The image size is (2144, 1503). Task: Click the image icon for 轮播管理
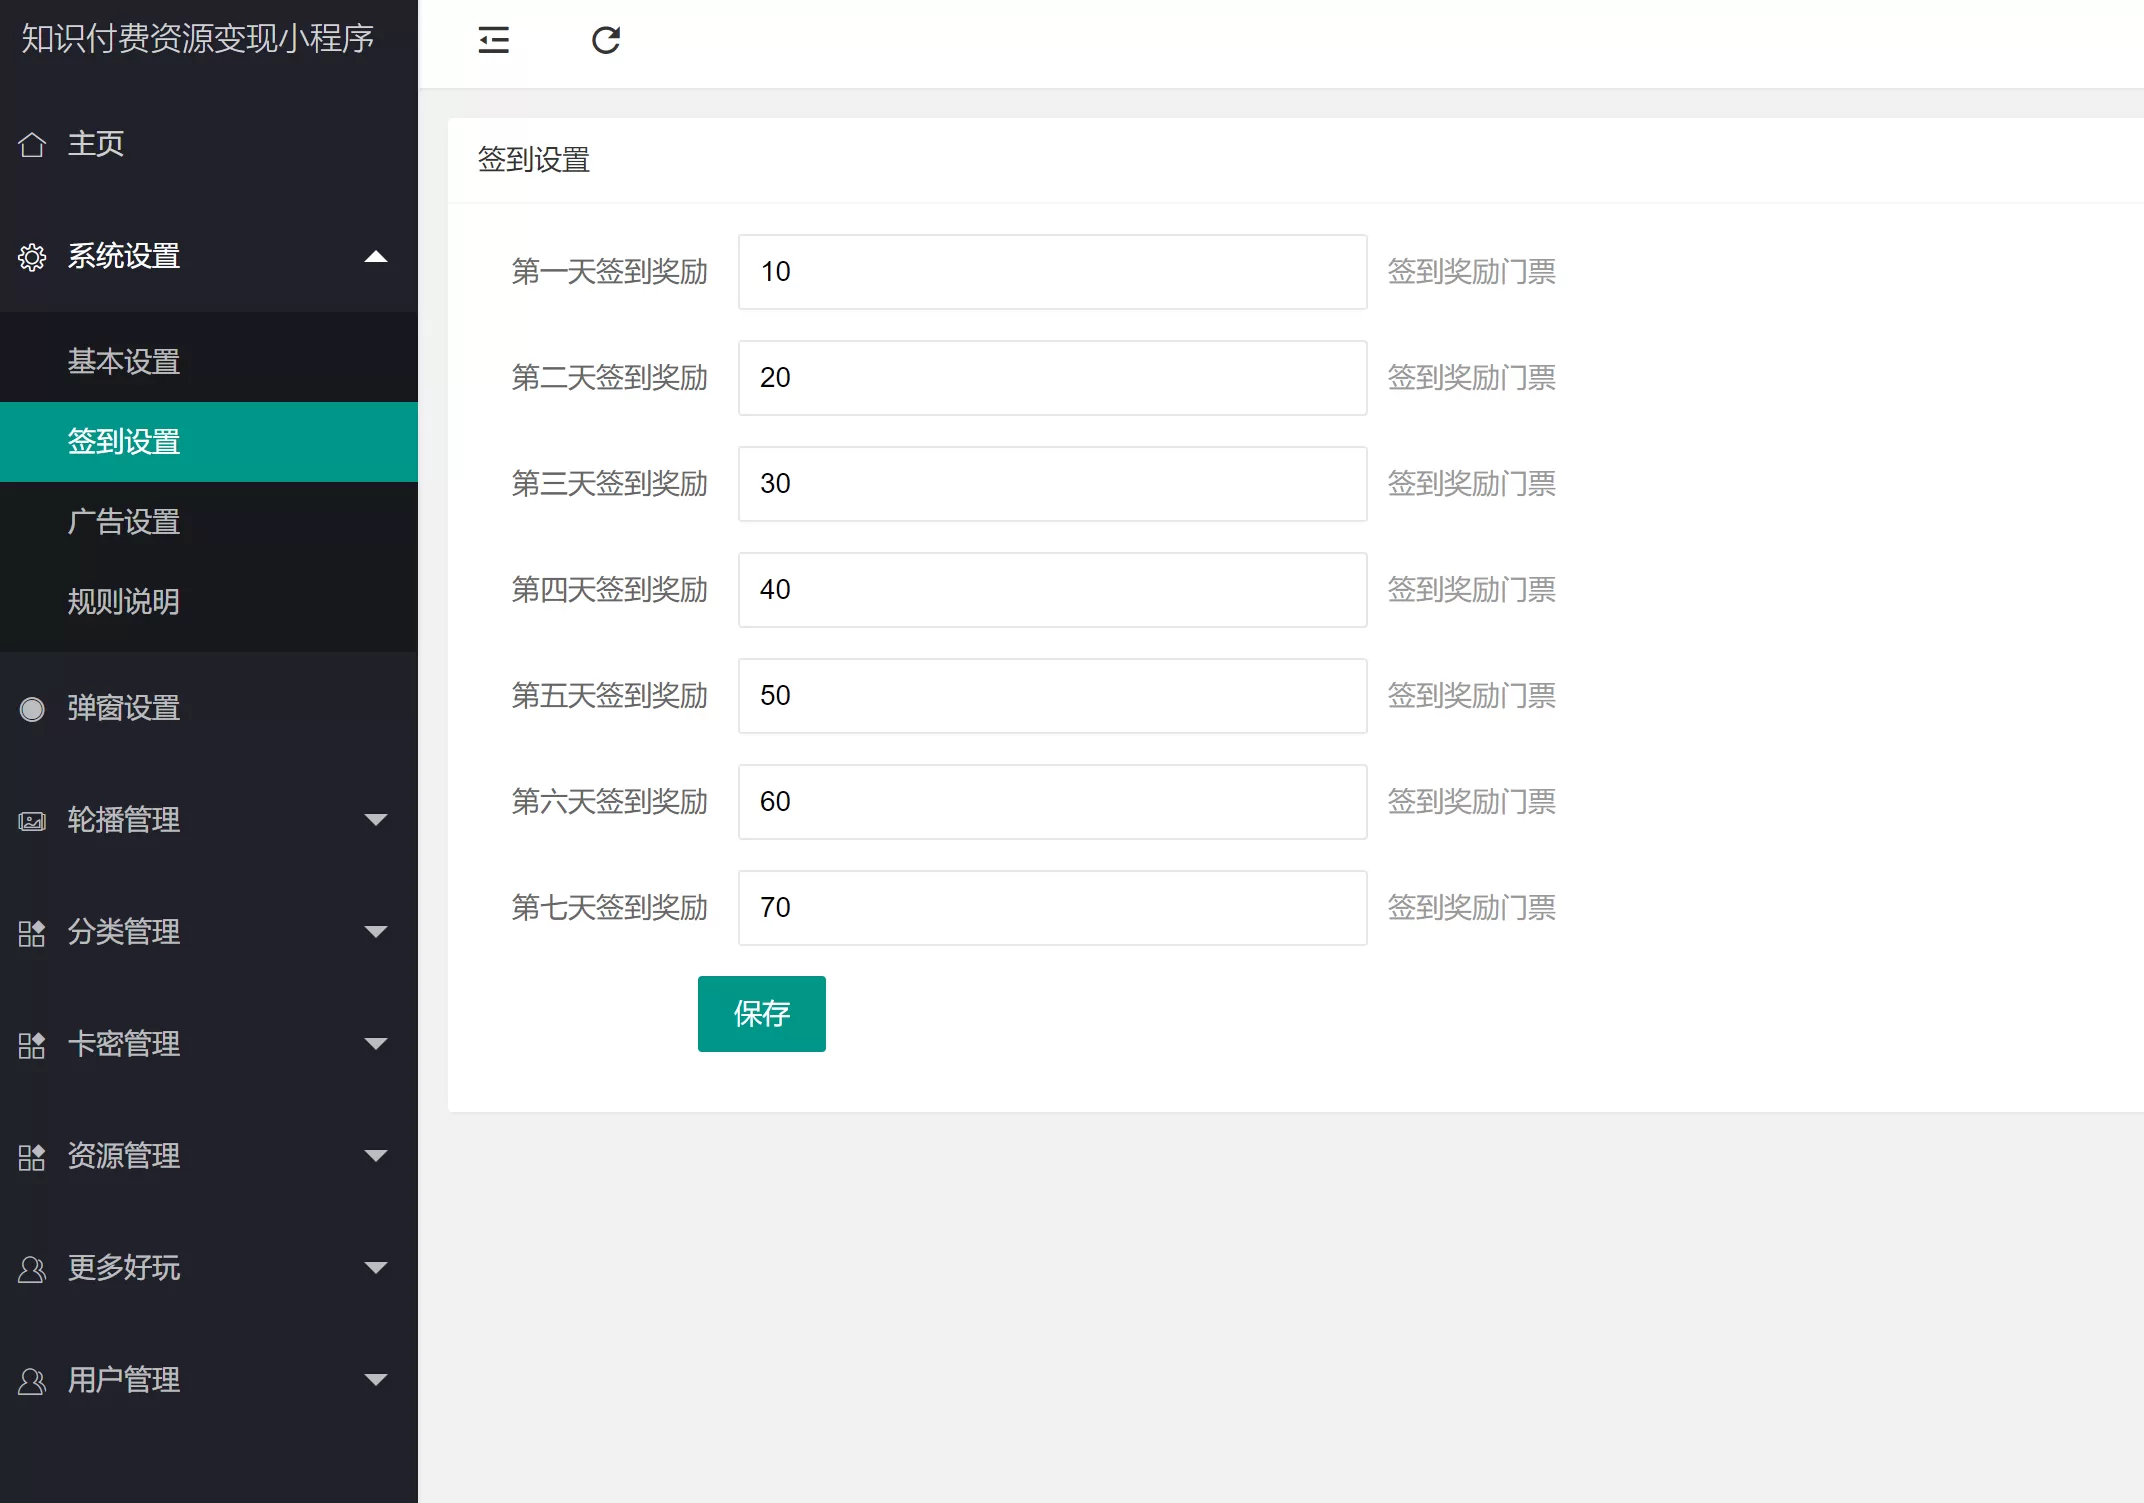[32, 821]
